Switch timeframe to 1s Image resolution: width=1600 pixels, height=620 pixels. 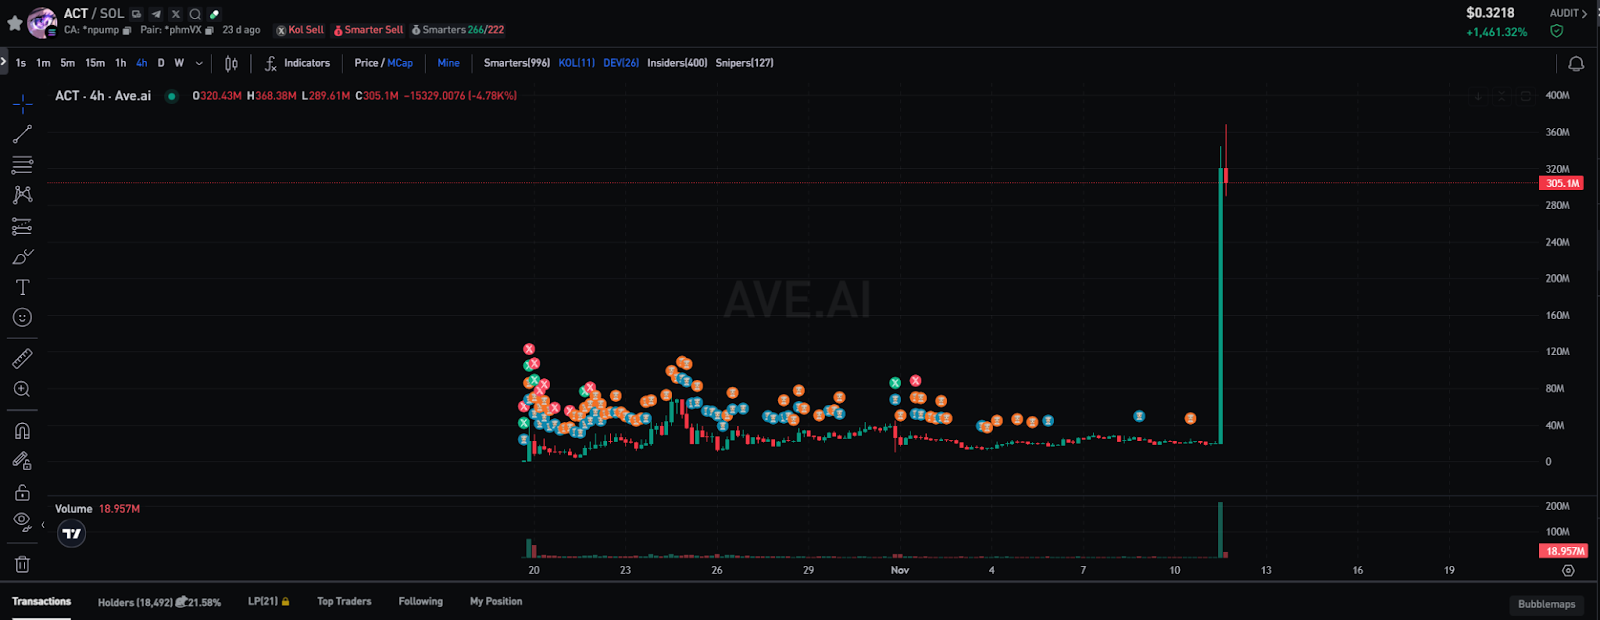coord(21,63)
